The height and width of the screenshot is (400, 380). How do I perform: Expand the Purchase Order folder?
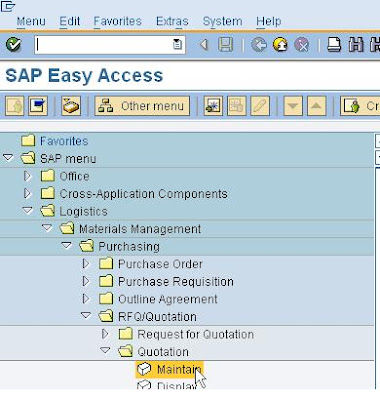pyautogui.click(x=86, y=264)
